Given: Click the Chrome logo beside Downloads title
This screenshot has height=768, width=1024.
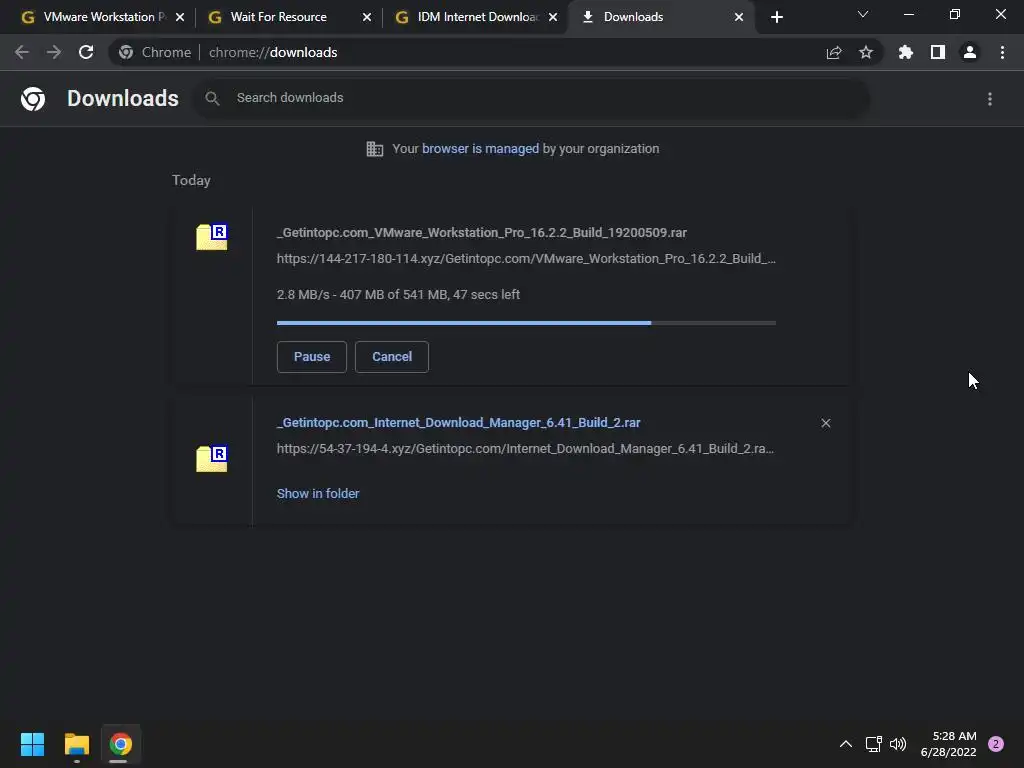Looking at the screenshot, I should point(33,99).
